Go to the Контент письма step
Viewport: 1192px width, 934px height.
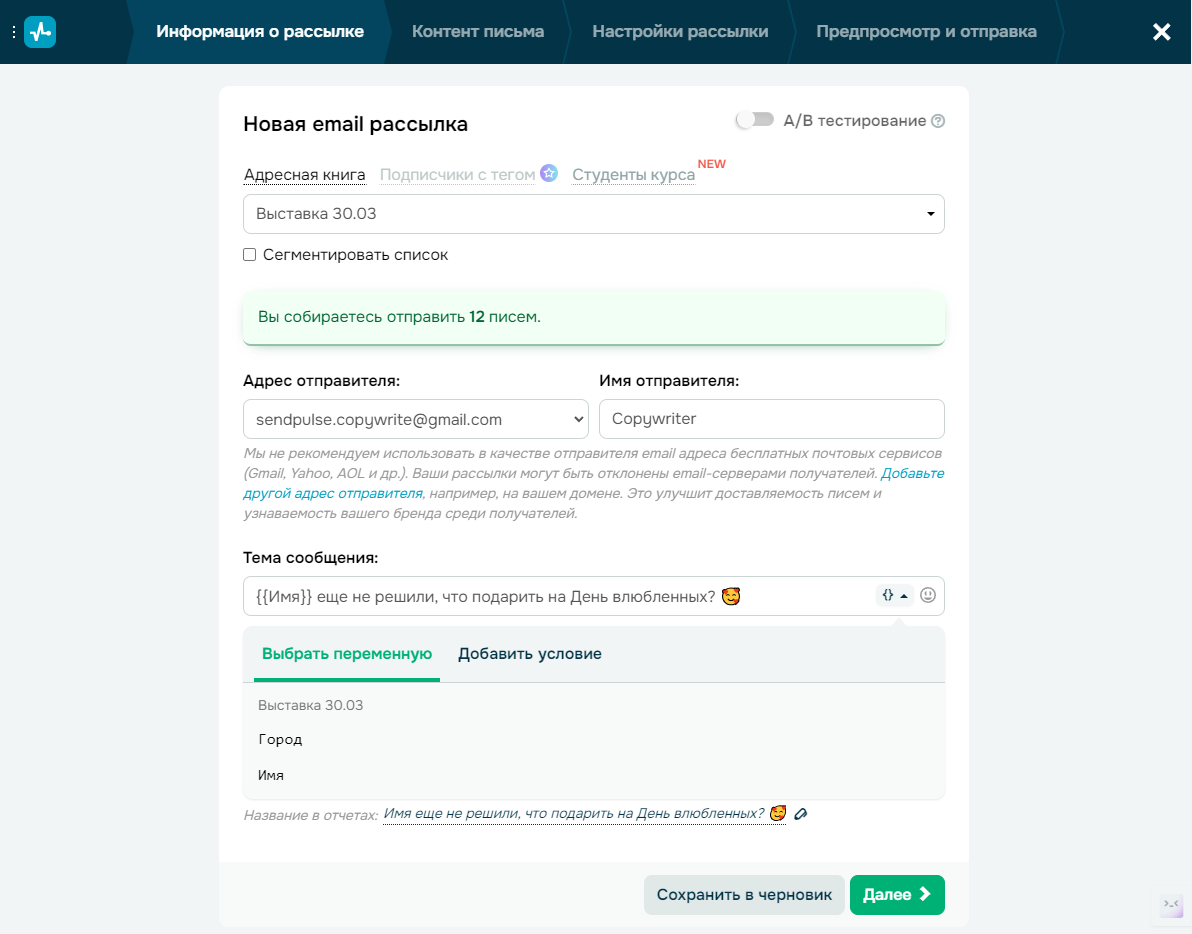tap(477, 32)
